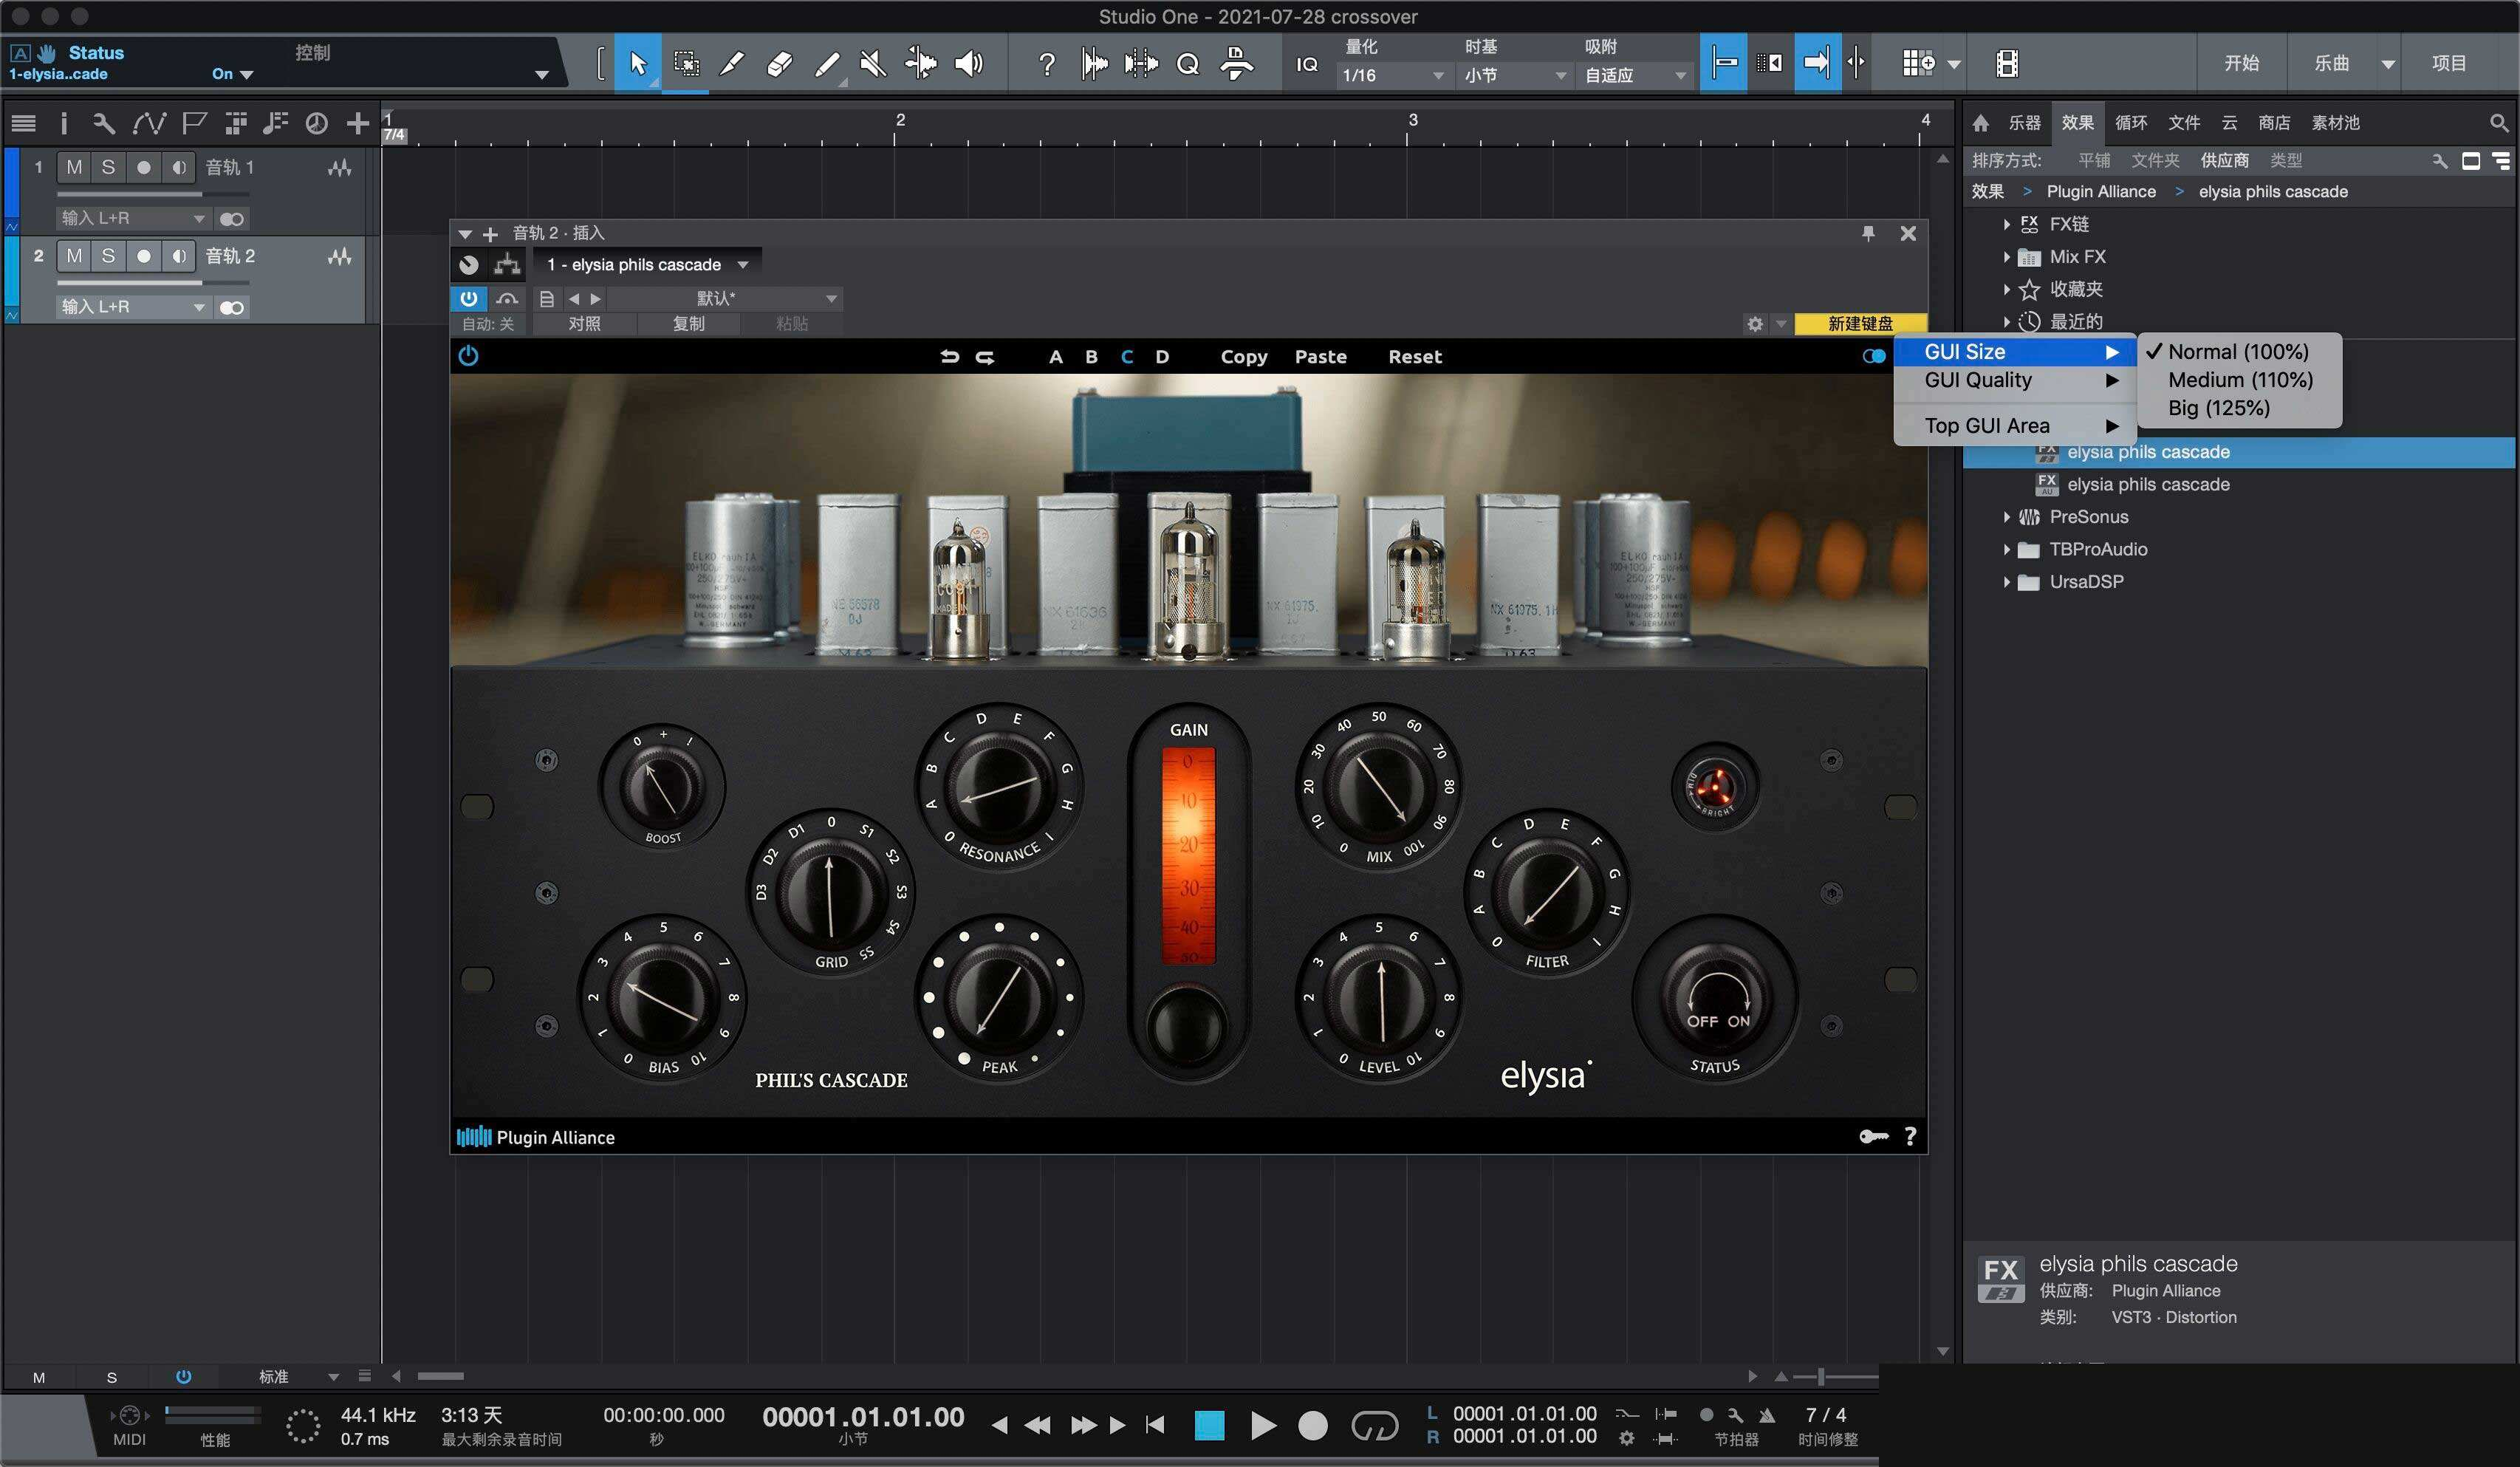Click 对照 compare button

pos(584,324)
